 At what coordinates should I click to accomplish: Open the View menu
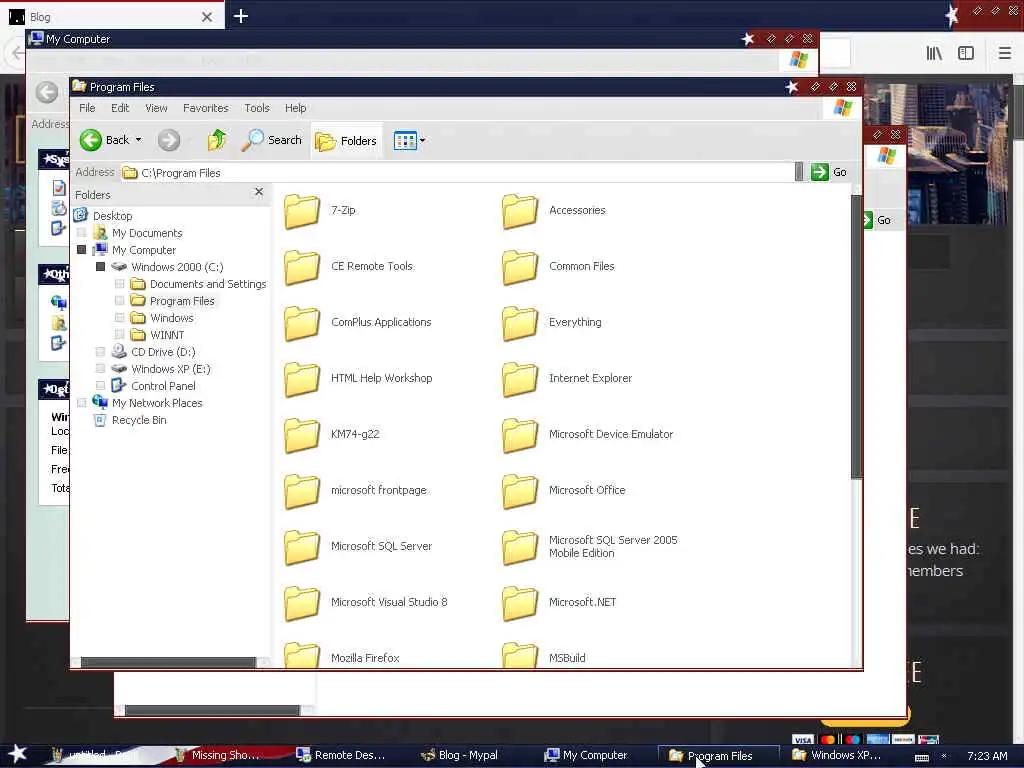click(x=156, y=108)
